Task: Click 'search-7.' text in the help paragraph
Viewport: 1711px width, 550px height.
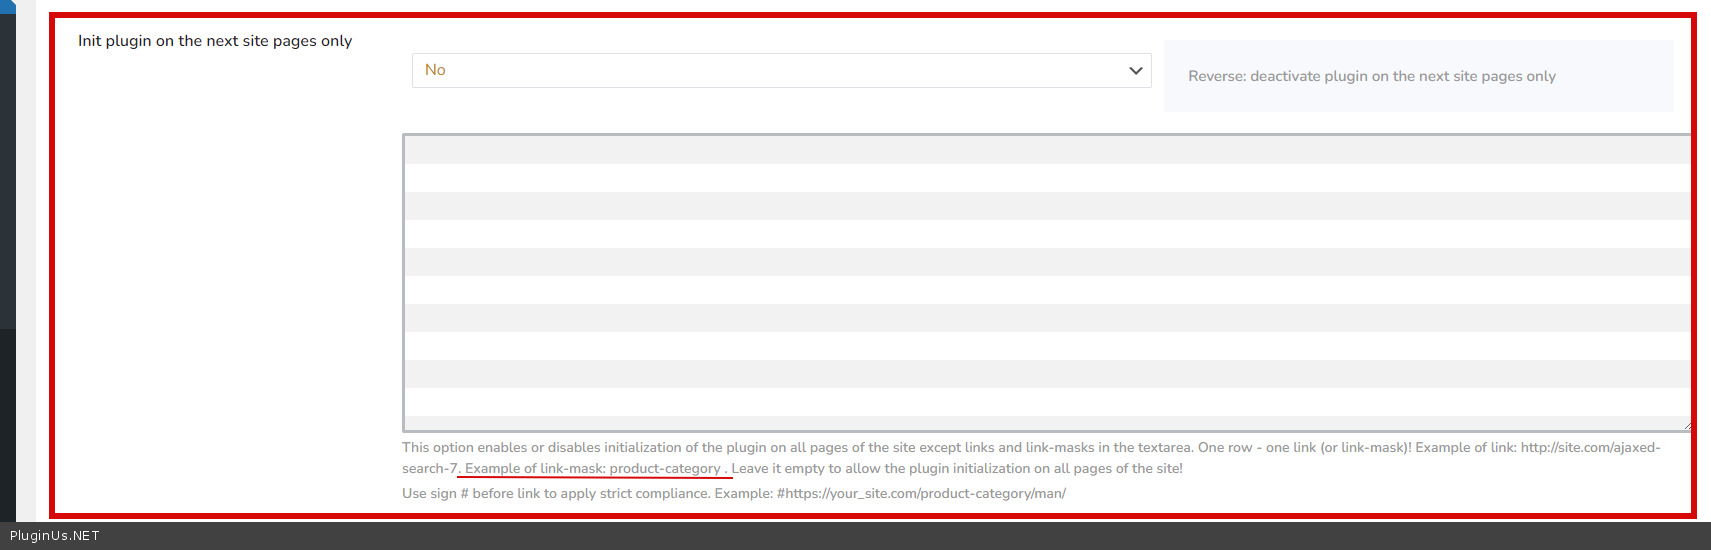Action: click(429, 469)
